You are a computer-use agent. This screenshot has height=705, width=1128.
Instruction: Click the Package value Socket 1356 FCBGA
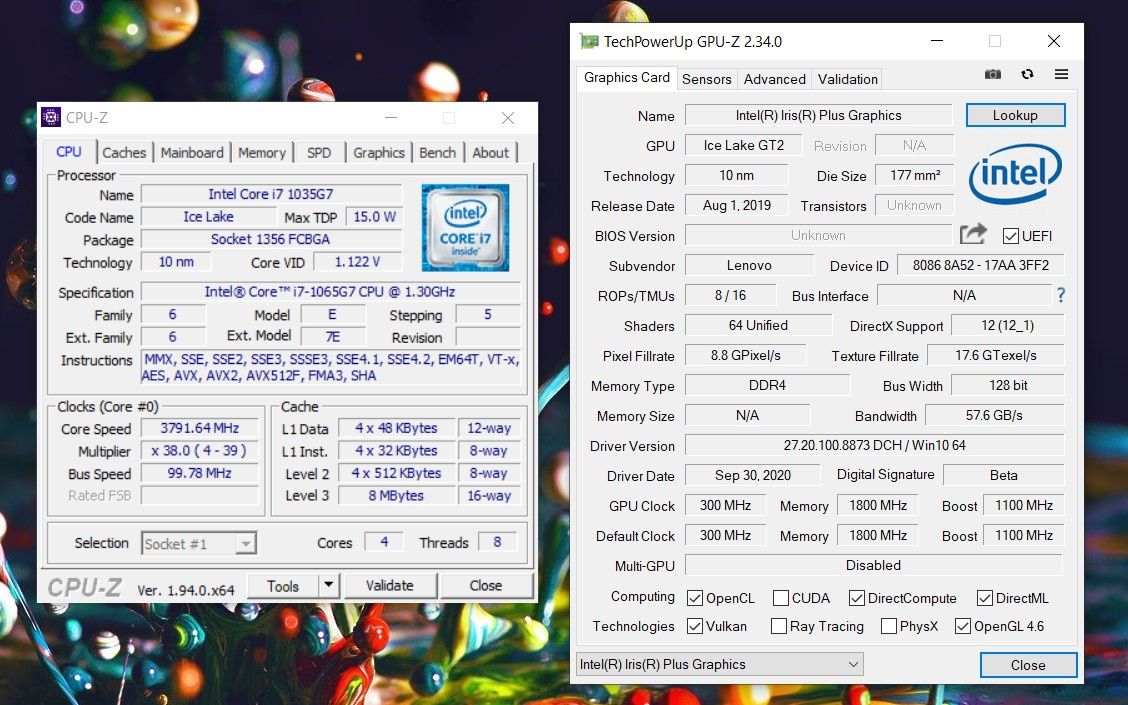[271, 239]
